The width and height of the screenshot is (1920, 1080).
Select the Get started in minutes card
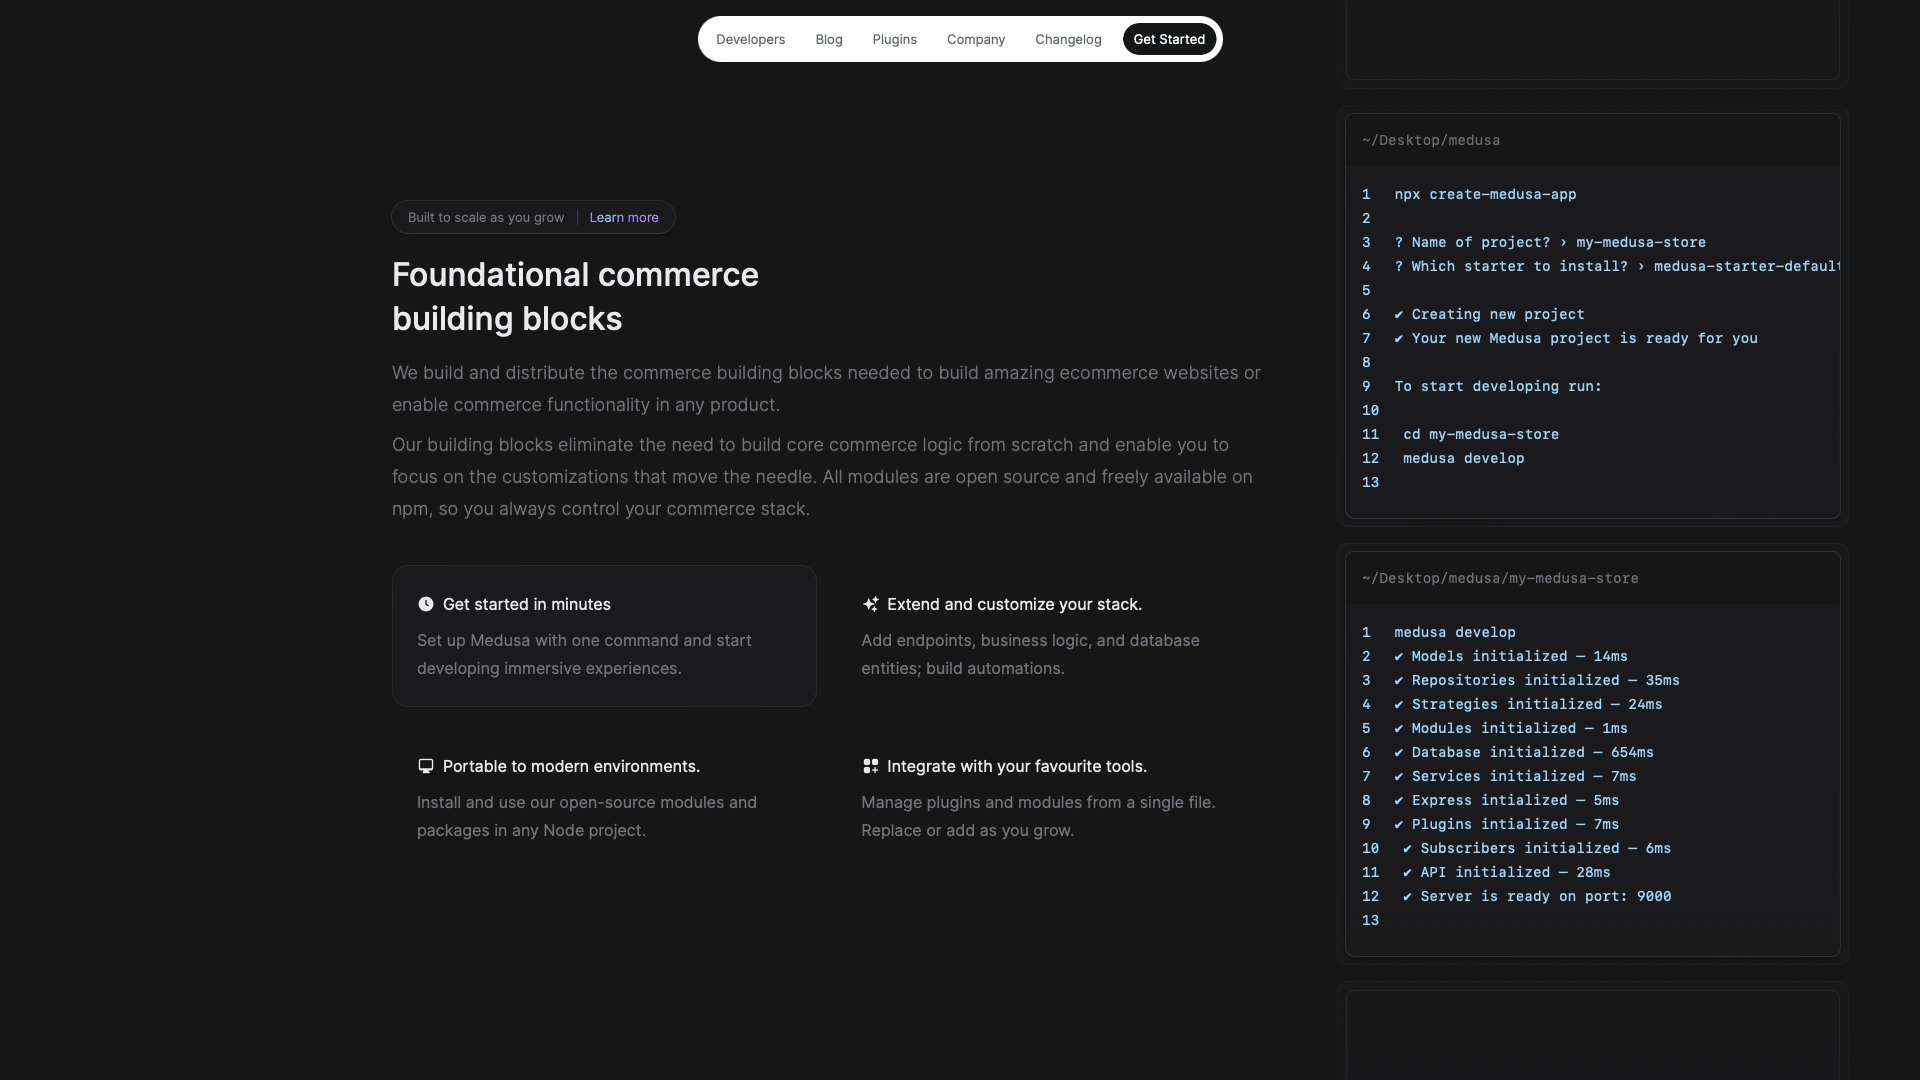(x=604, y=636)
